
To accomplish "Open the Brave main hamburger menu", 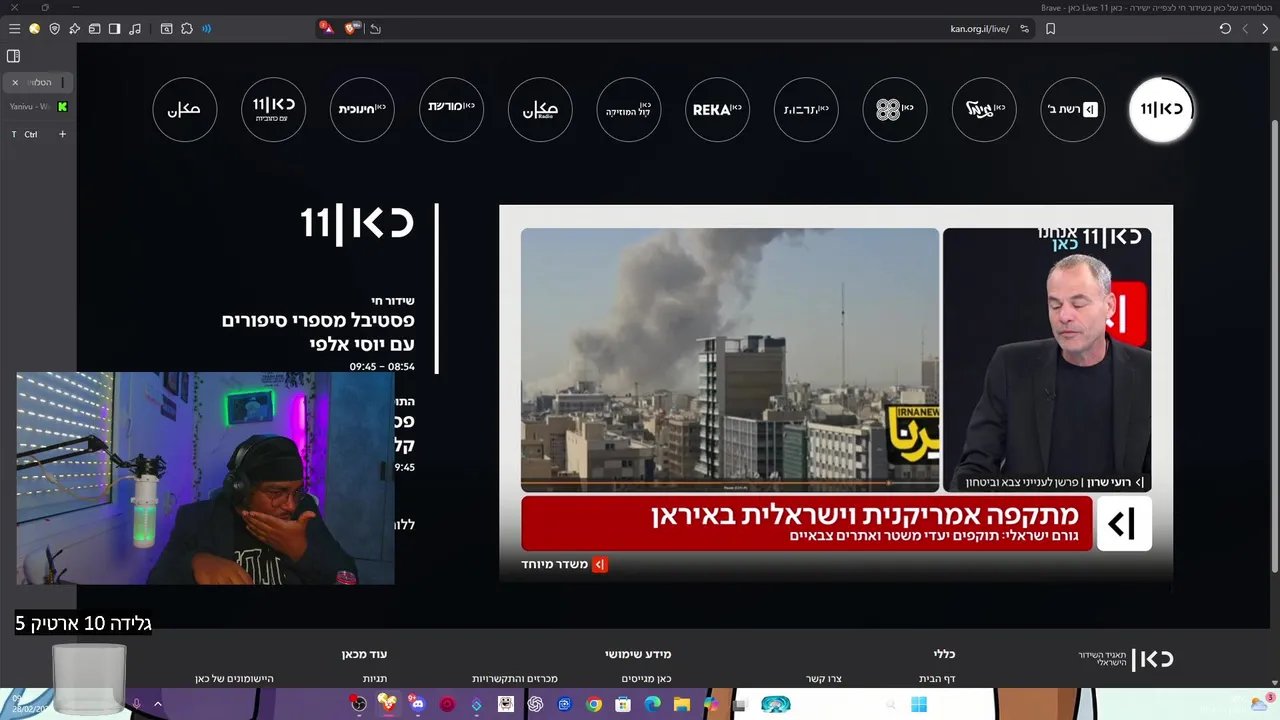I will (x=14, y=29).
